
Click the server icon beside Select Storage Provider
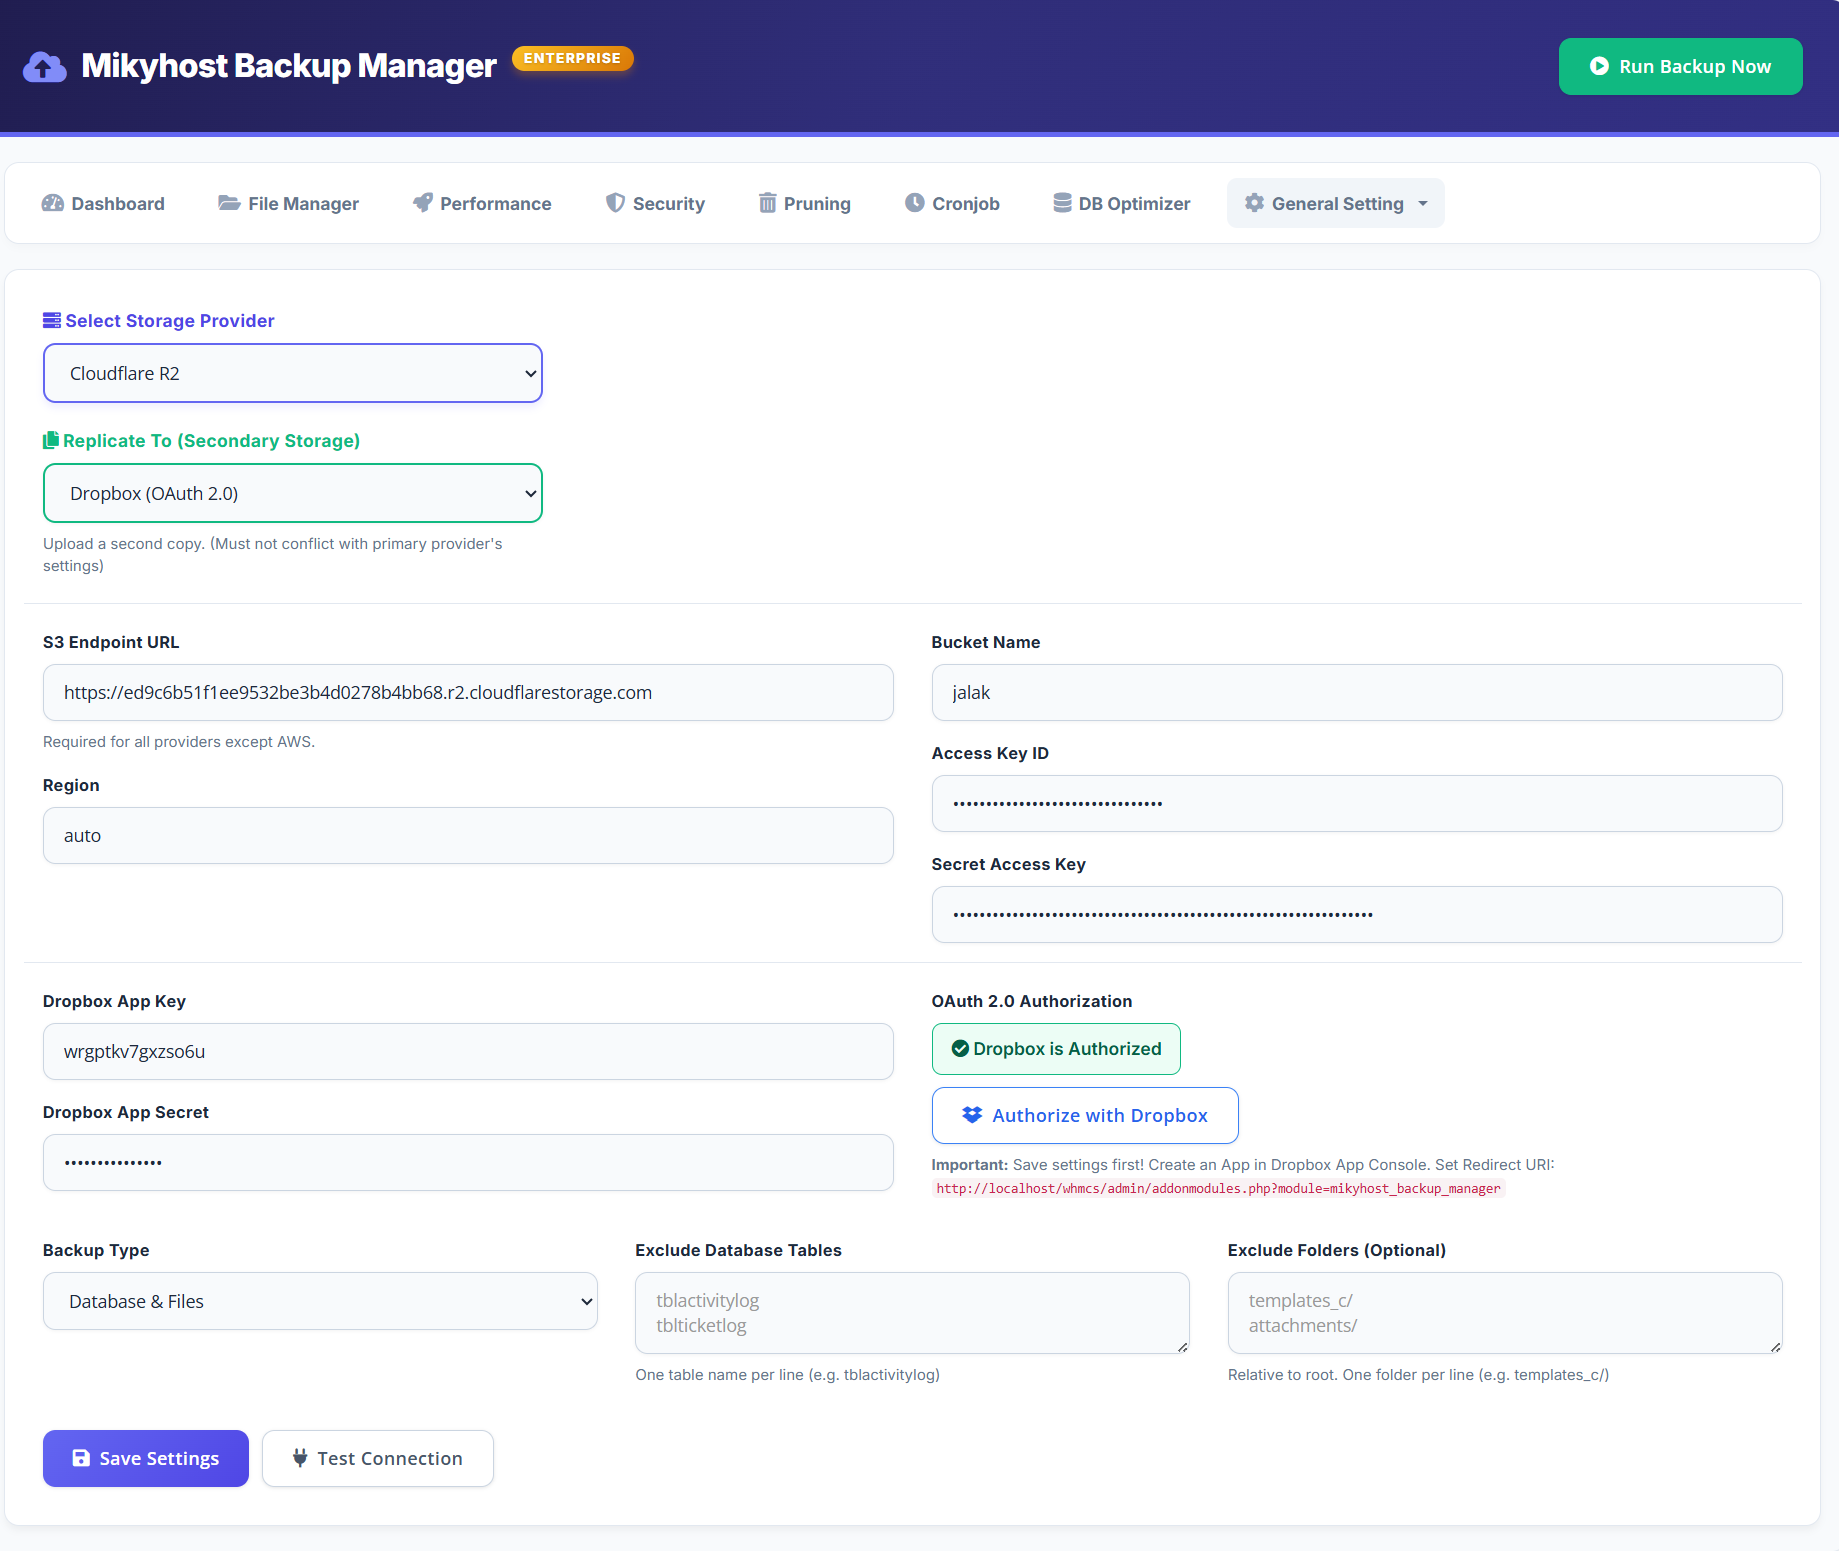pyautogui.click(x=52, y=320)
